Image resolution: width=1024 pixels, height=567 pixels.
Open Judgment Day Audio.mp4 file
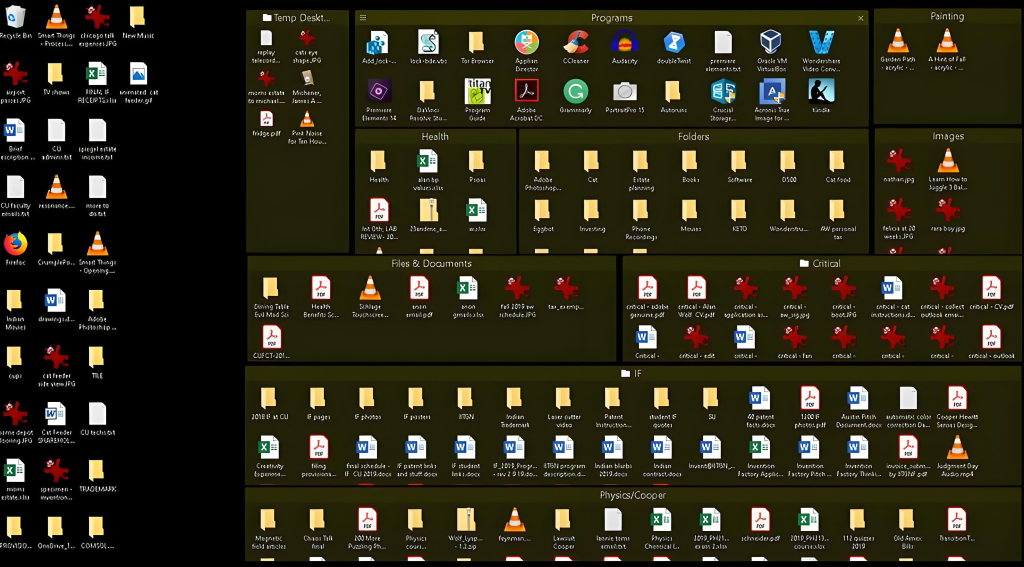point(957,449)
